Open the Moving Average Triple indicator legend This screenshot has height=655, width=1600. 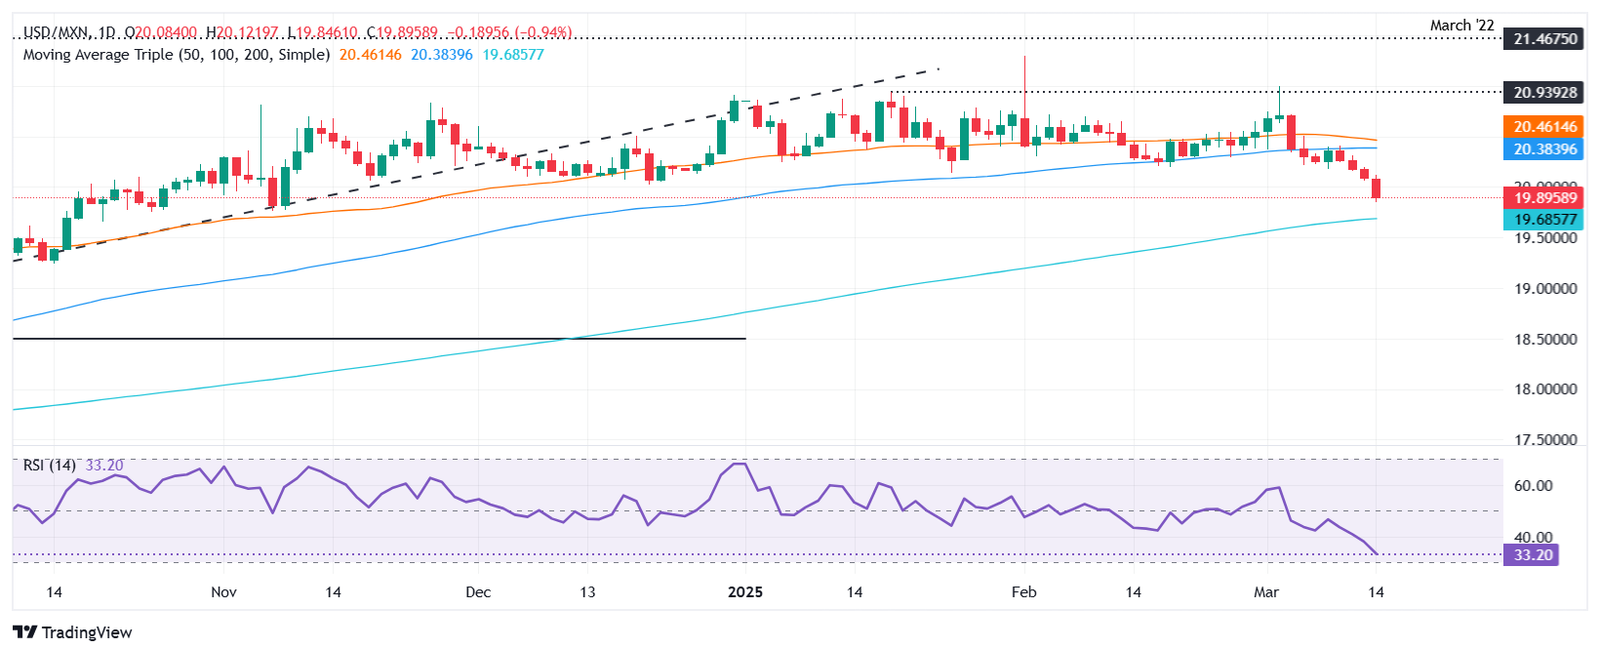pyautogui.click(x=176, y=54)
